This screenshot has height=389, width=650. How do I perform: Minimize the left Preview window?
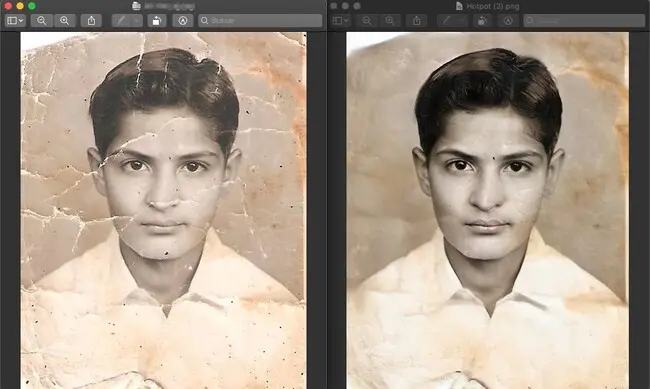click(20, 6)
